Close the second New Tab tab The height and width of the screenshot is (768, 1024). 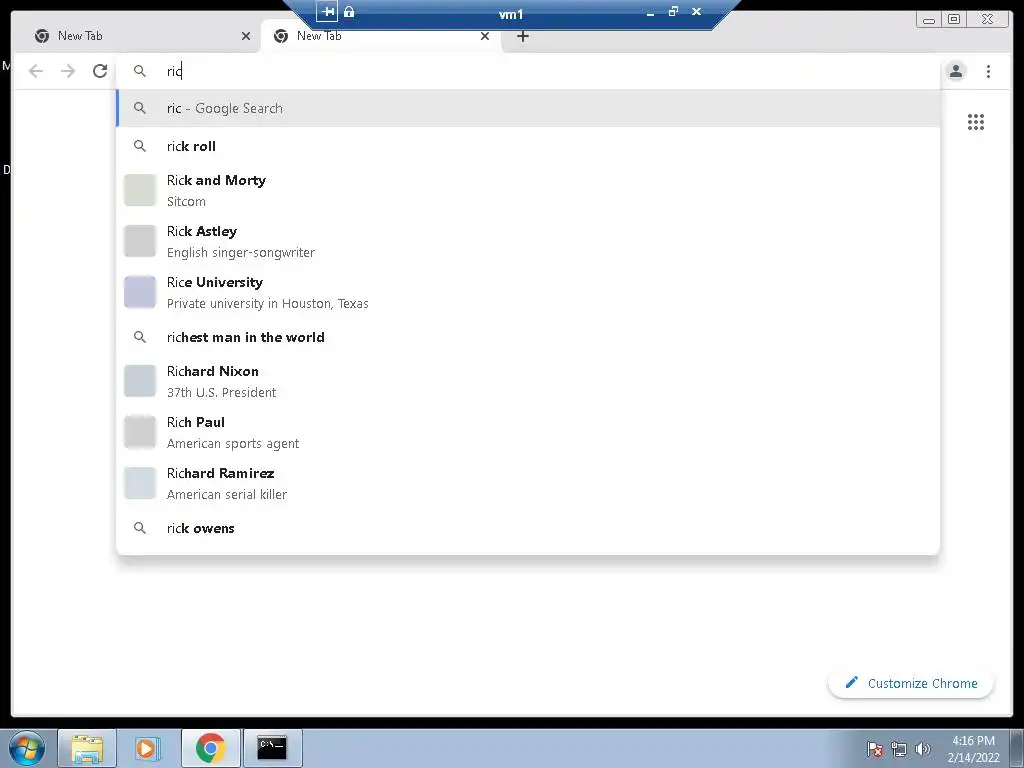(485, 36)
